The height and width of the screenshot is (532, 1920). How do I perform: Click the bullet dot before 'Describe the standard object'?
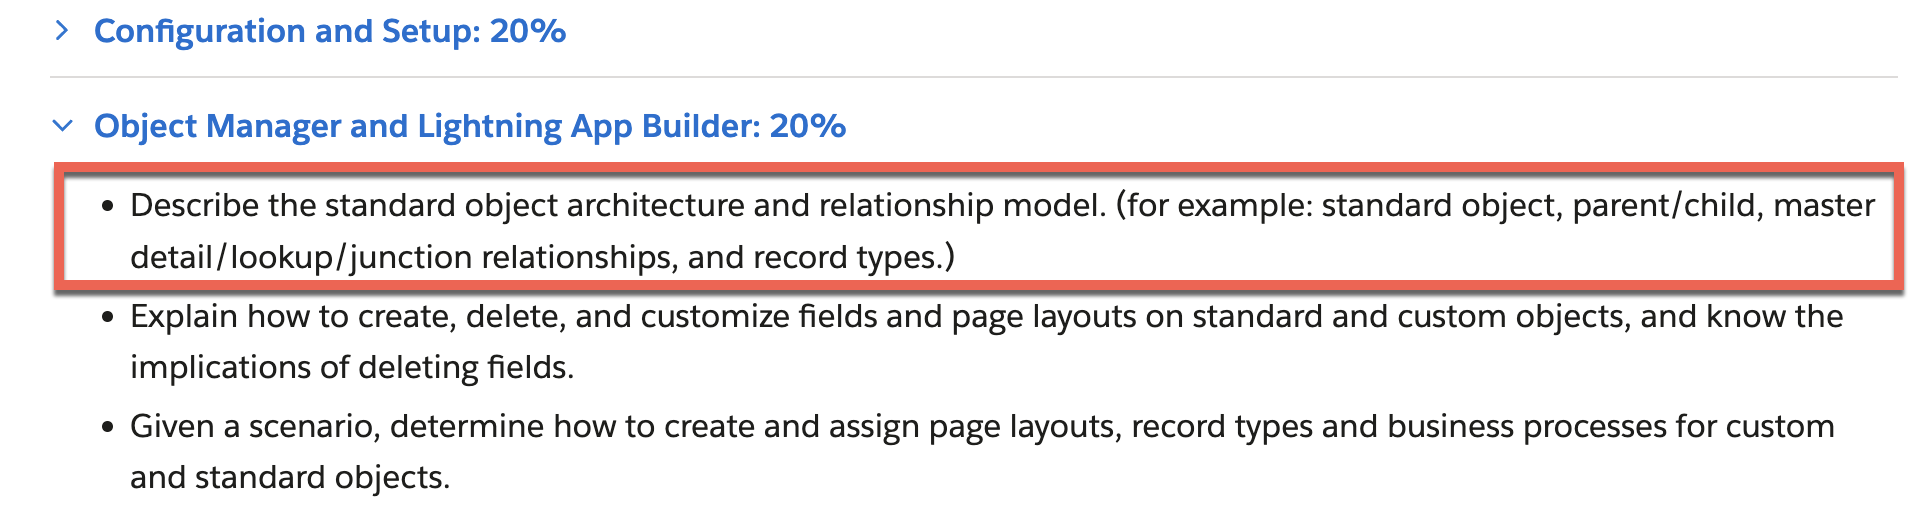(x=108, y=207)
